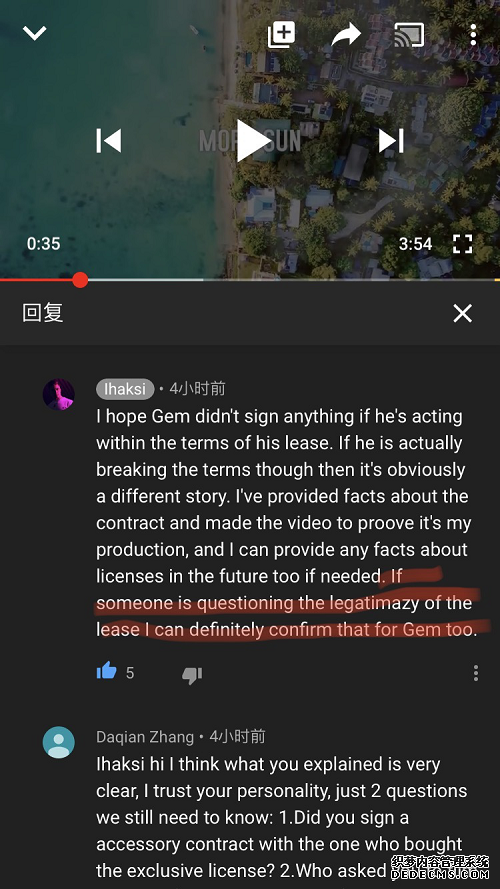
Task: Open more options for Ihaksi's comment
Action: 476,673
